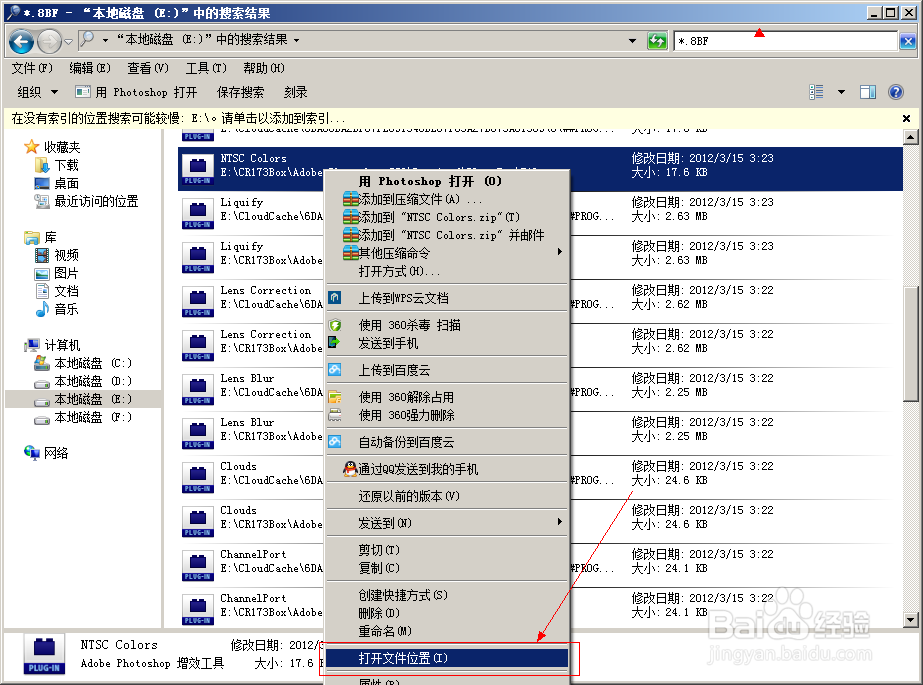Click toolbar button 用 Photoshop 打开

point(137,92)
